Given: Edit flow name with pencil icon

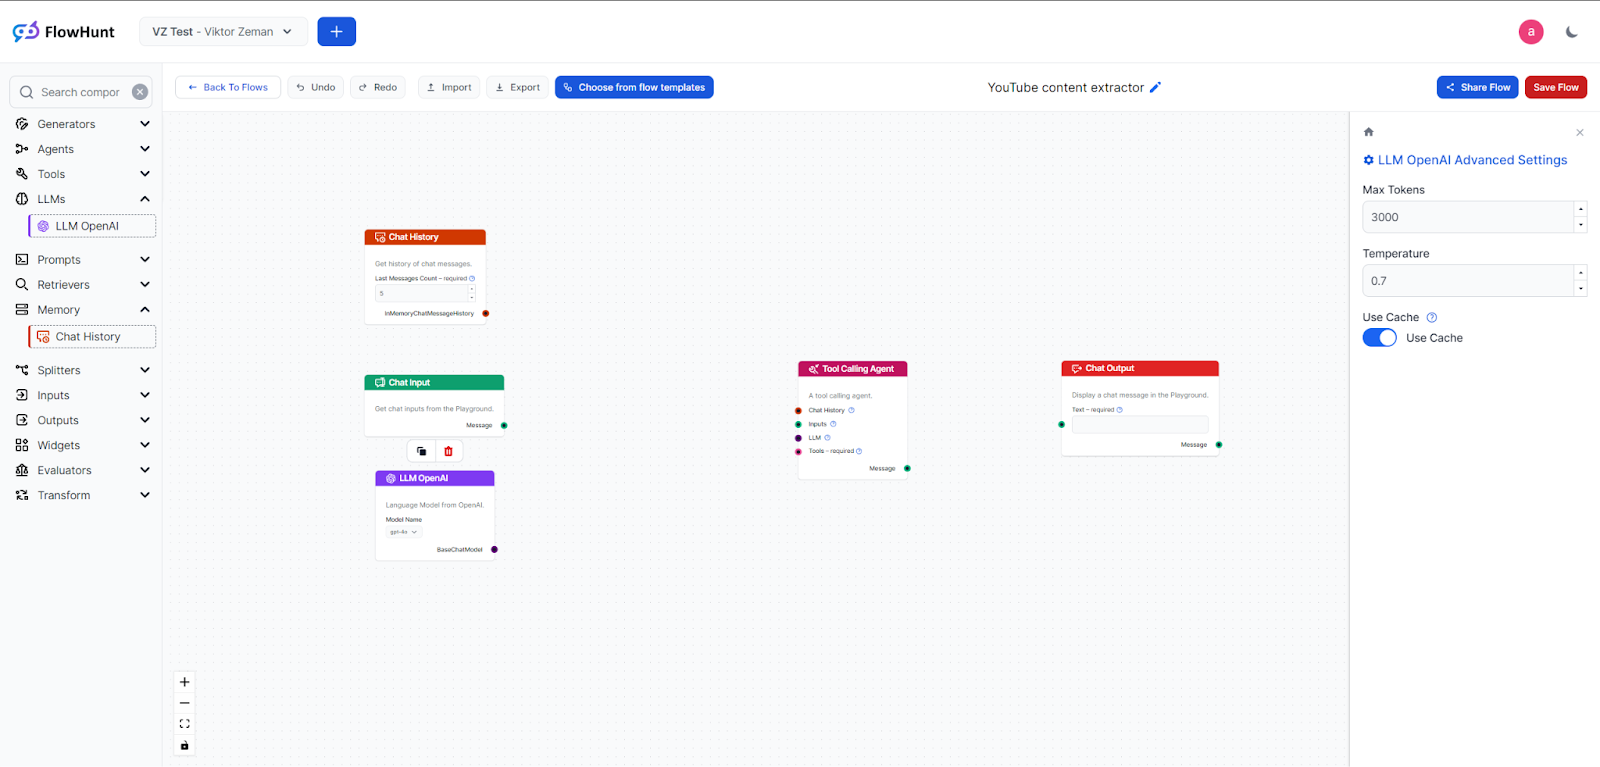Looking at the screenshot, I should pyautogui.click(x=1155, y=87).
